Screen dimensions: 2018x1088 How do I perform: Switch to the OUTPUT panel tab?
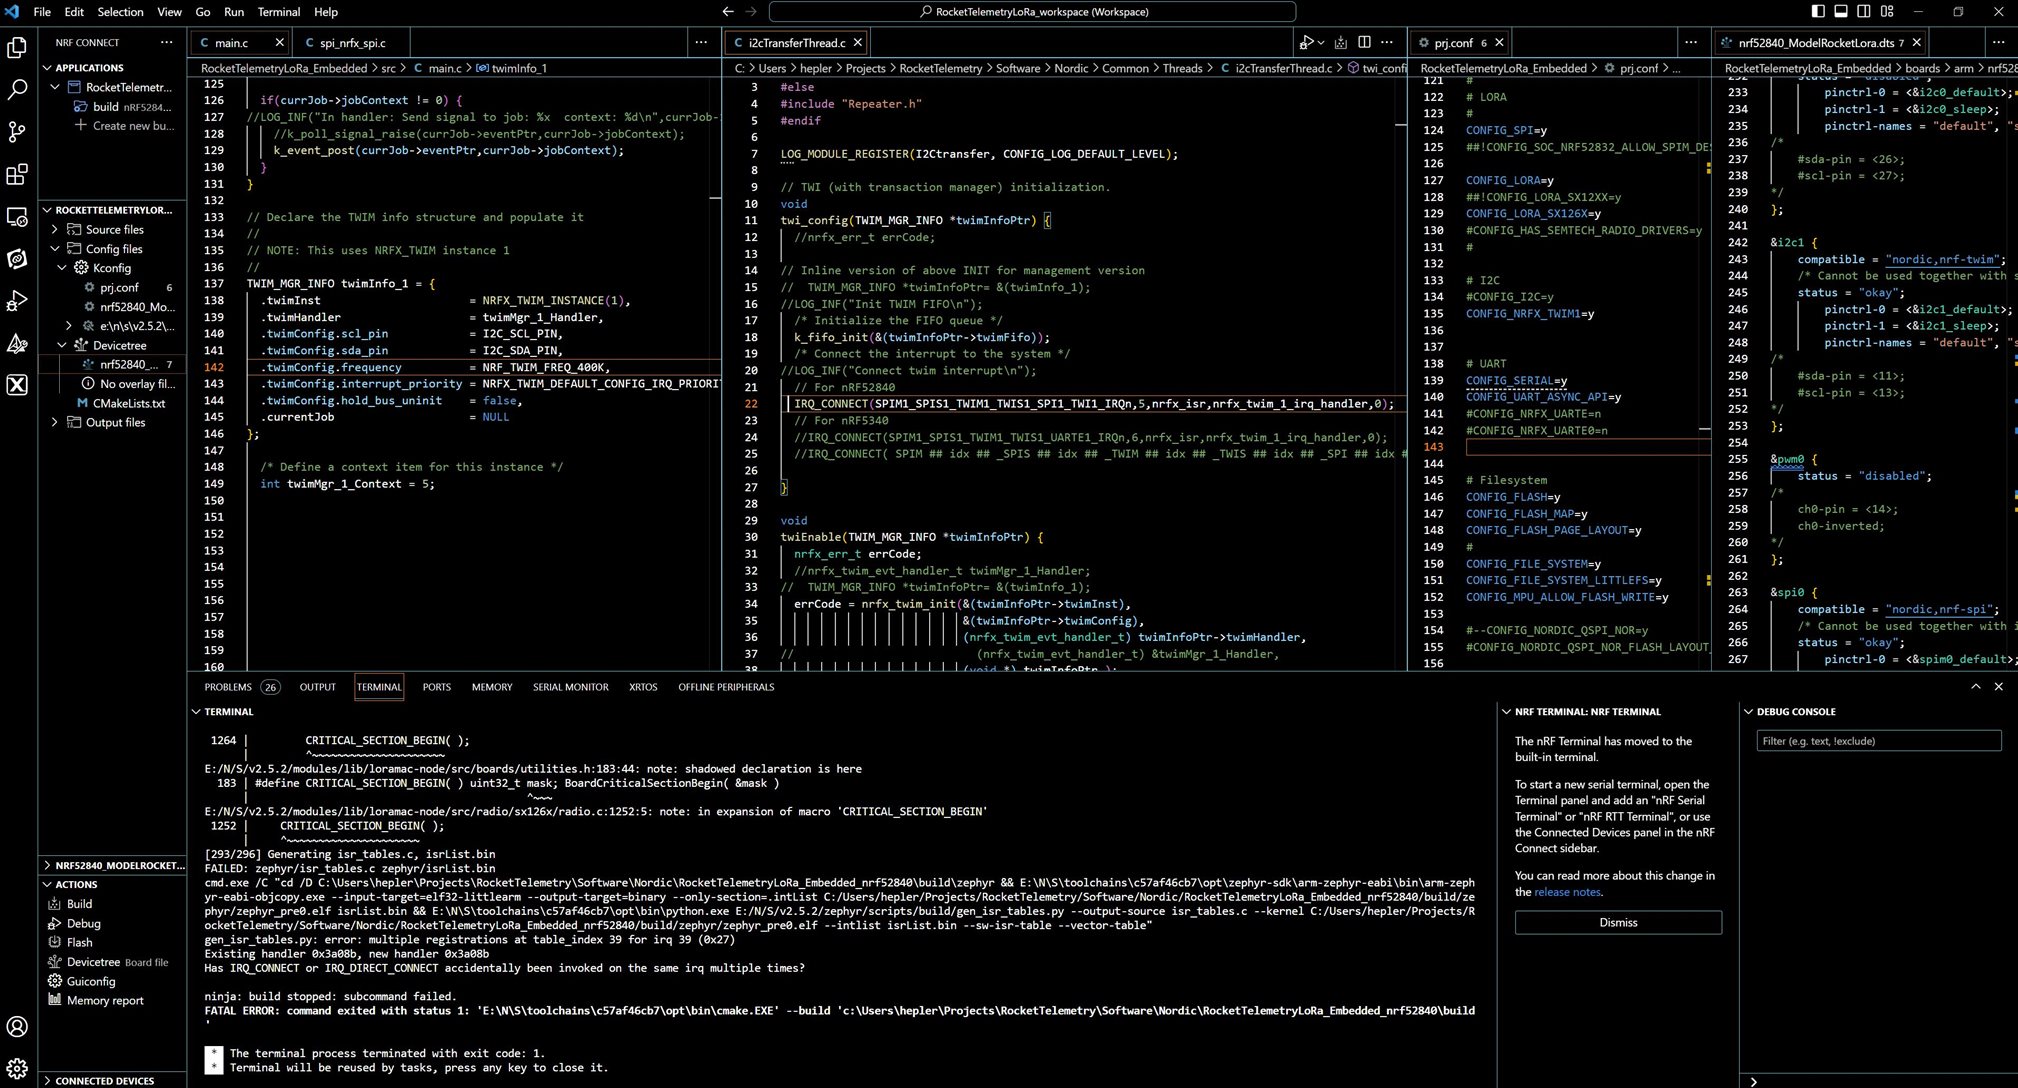tap(318, 687)
